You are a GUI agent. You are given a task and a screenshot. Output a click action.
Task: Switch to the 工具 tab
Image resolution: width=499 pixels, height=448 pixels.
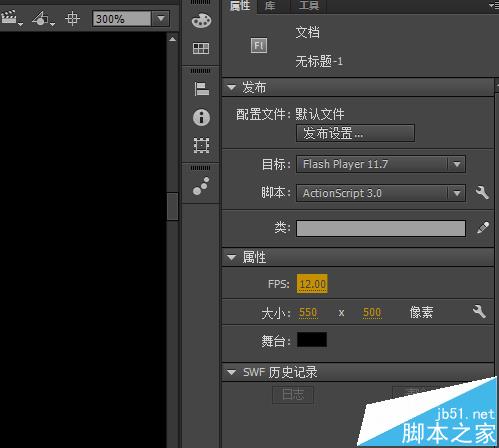click(309, 6)
